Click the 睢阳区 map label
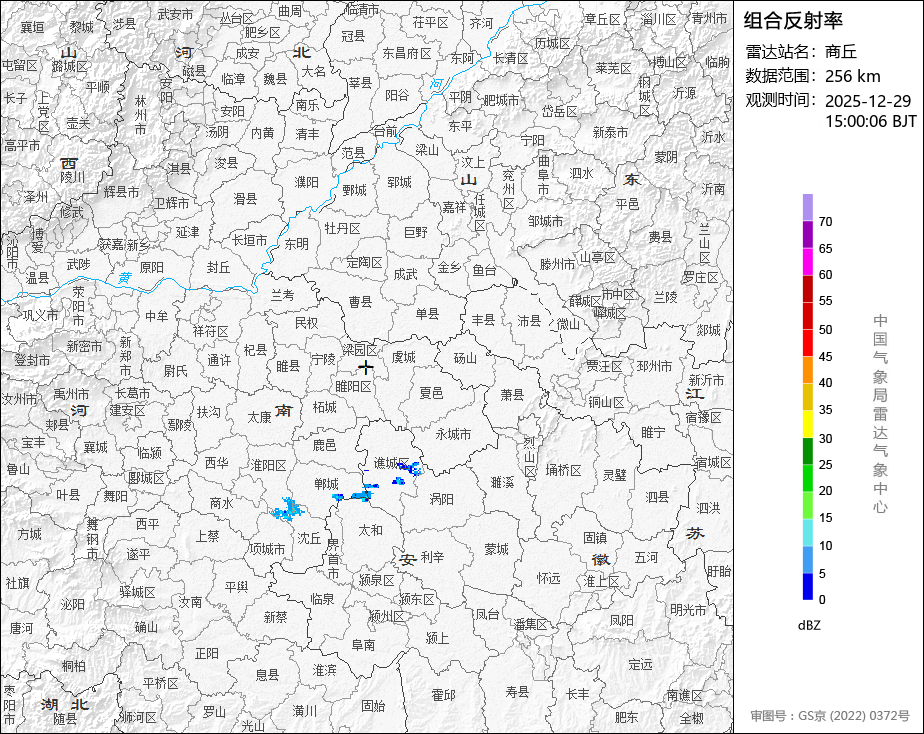Image resolution: width=924 pixels, height=734 pixels. pyautogui.click(x=354, y=386)
